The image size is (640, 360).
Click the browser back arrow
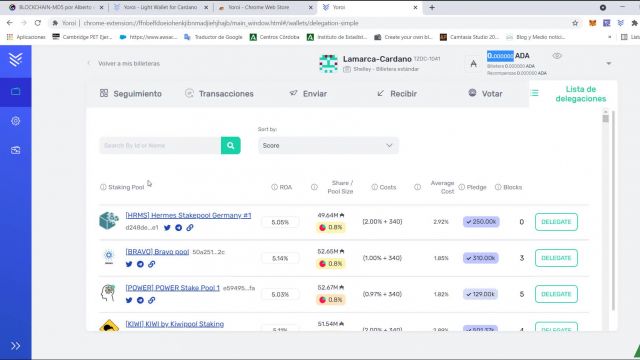[x=10, y=23]
